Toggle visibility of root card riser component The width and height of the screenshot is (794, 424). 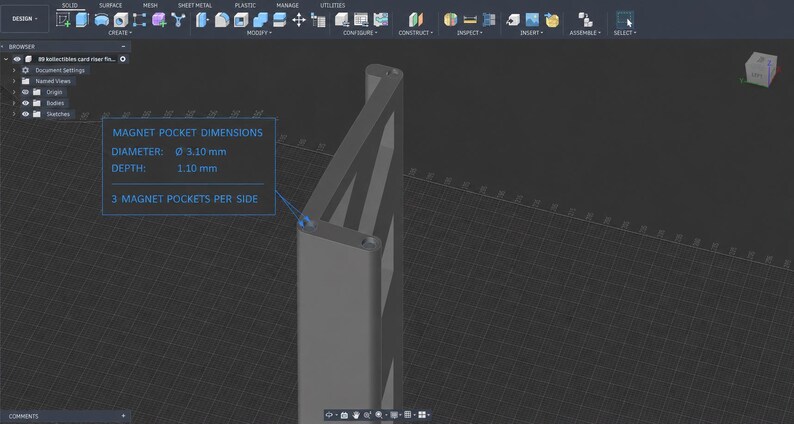17,59
